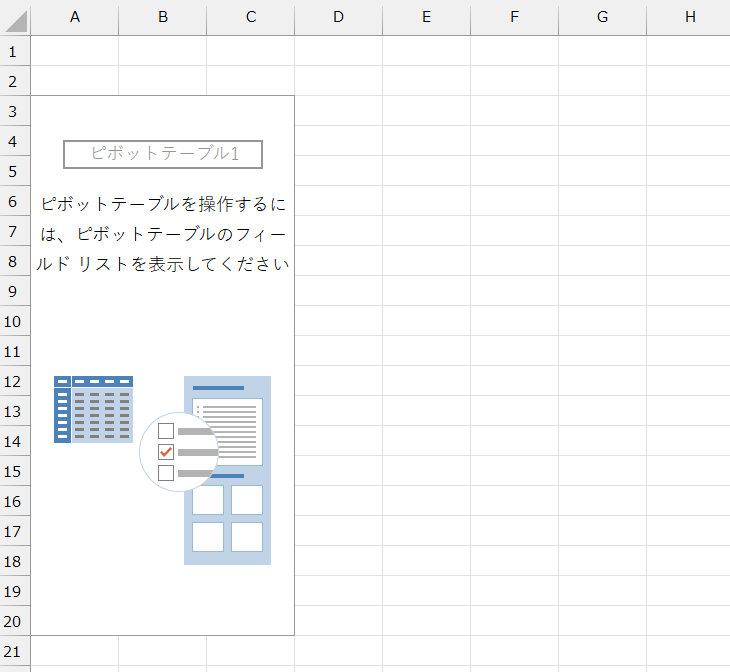Select column F header
Screen dimensions: 730x672
[514, 17]
